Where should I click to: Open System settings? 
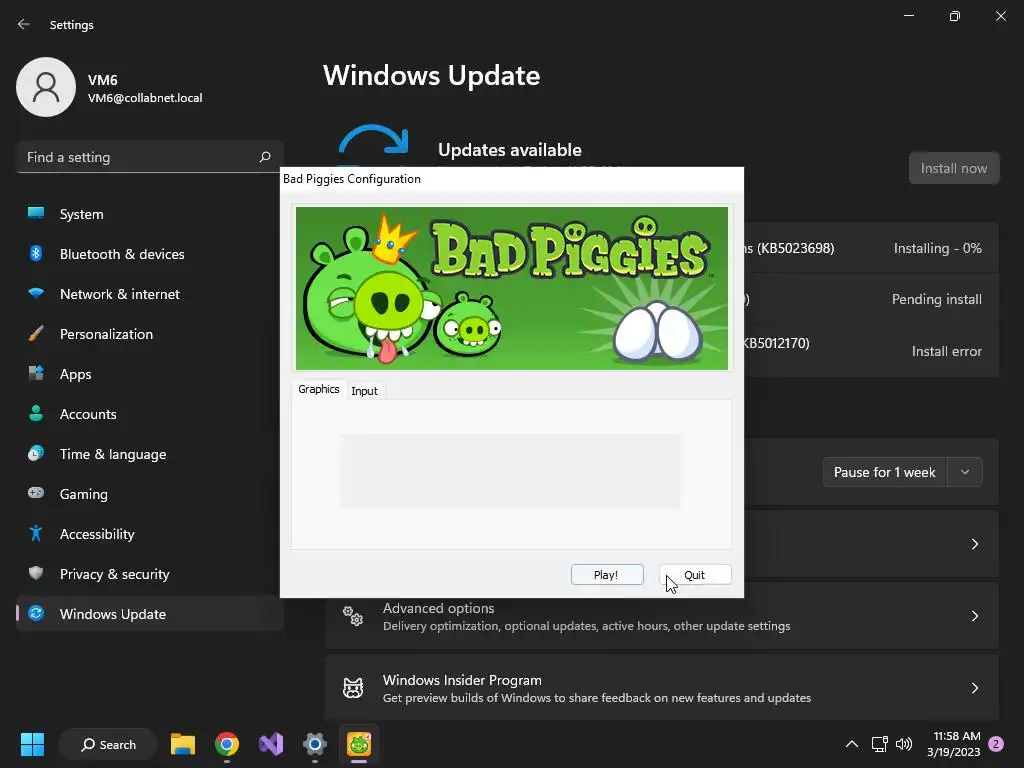tap(150, 214)
